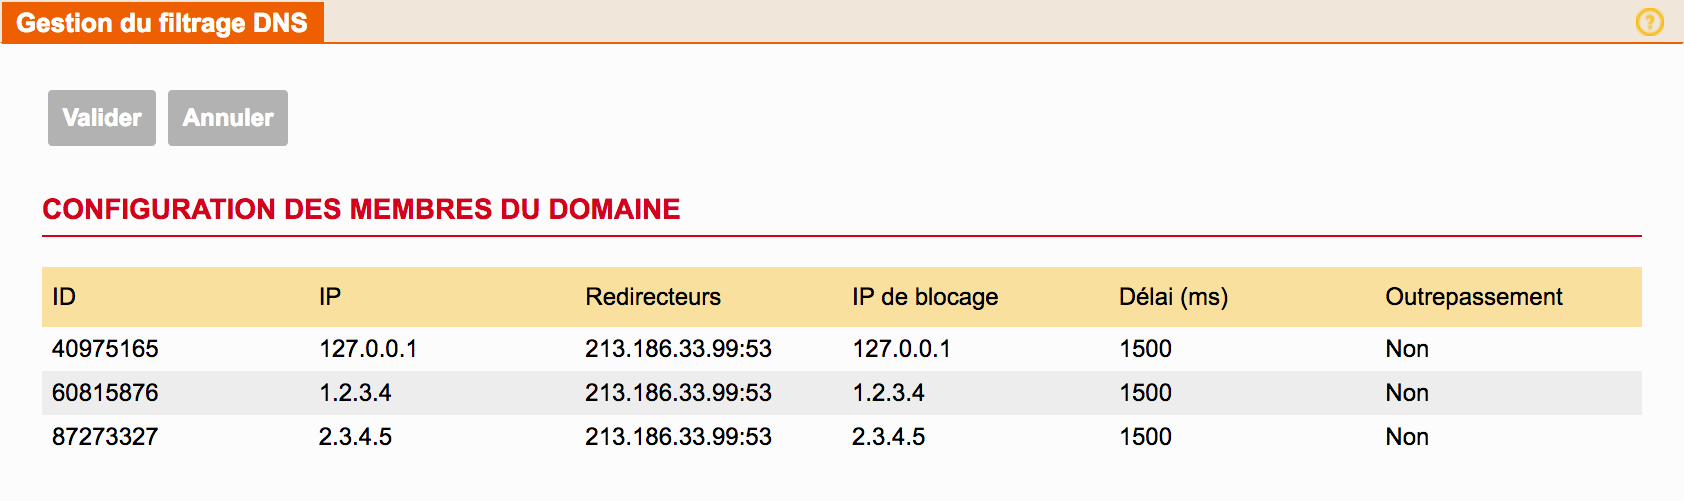Click the IP column header
The width and height of the screenshot is (1684, 501).
330,297
